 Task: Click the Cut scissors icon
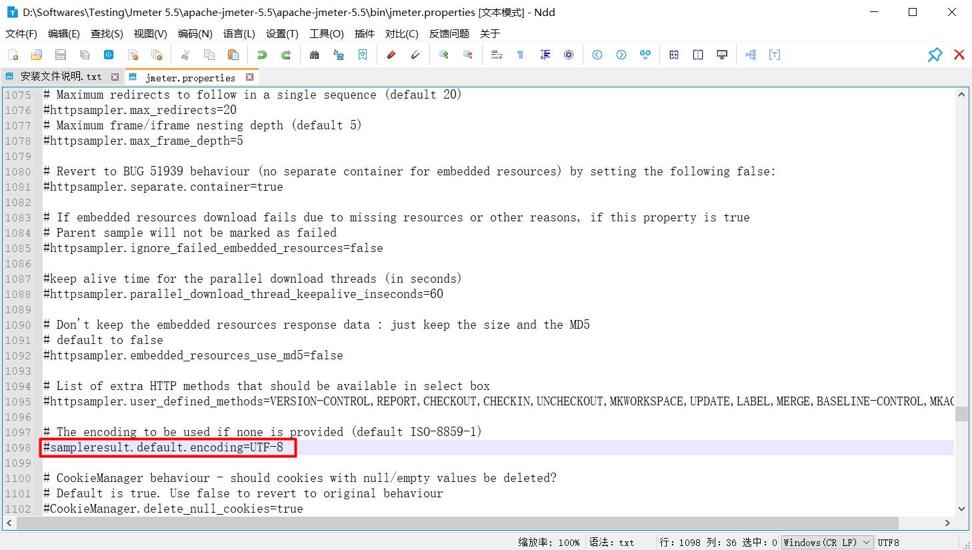[185, 55]
